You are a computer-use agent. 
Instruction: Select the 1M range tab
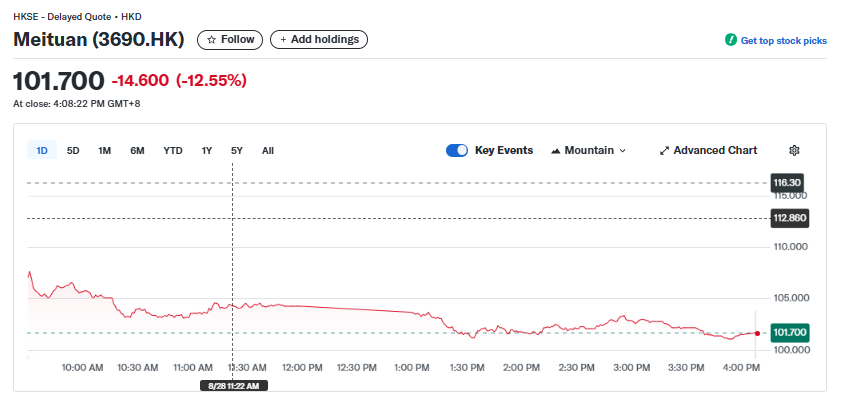[x=104, y=151]
